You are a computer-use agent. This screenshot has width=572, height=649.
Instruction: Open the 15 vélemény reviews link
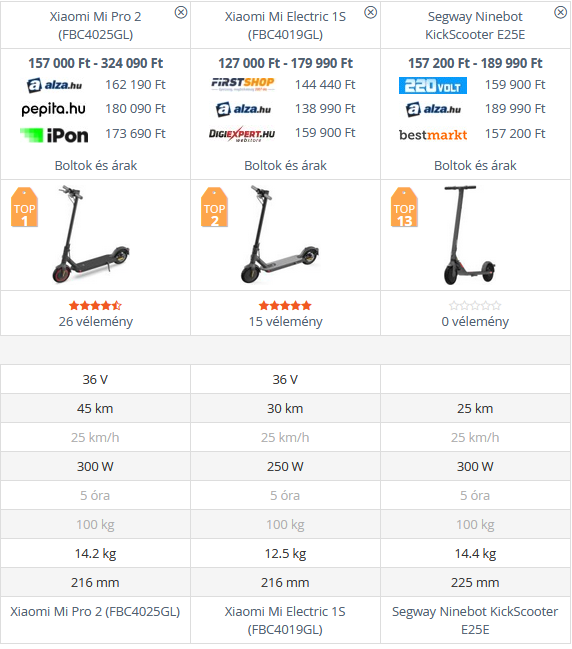click(x=285, y=322)
